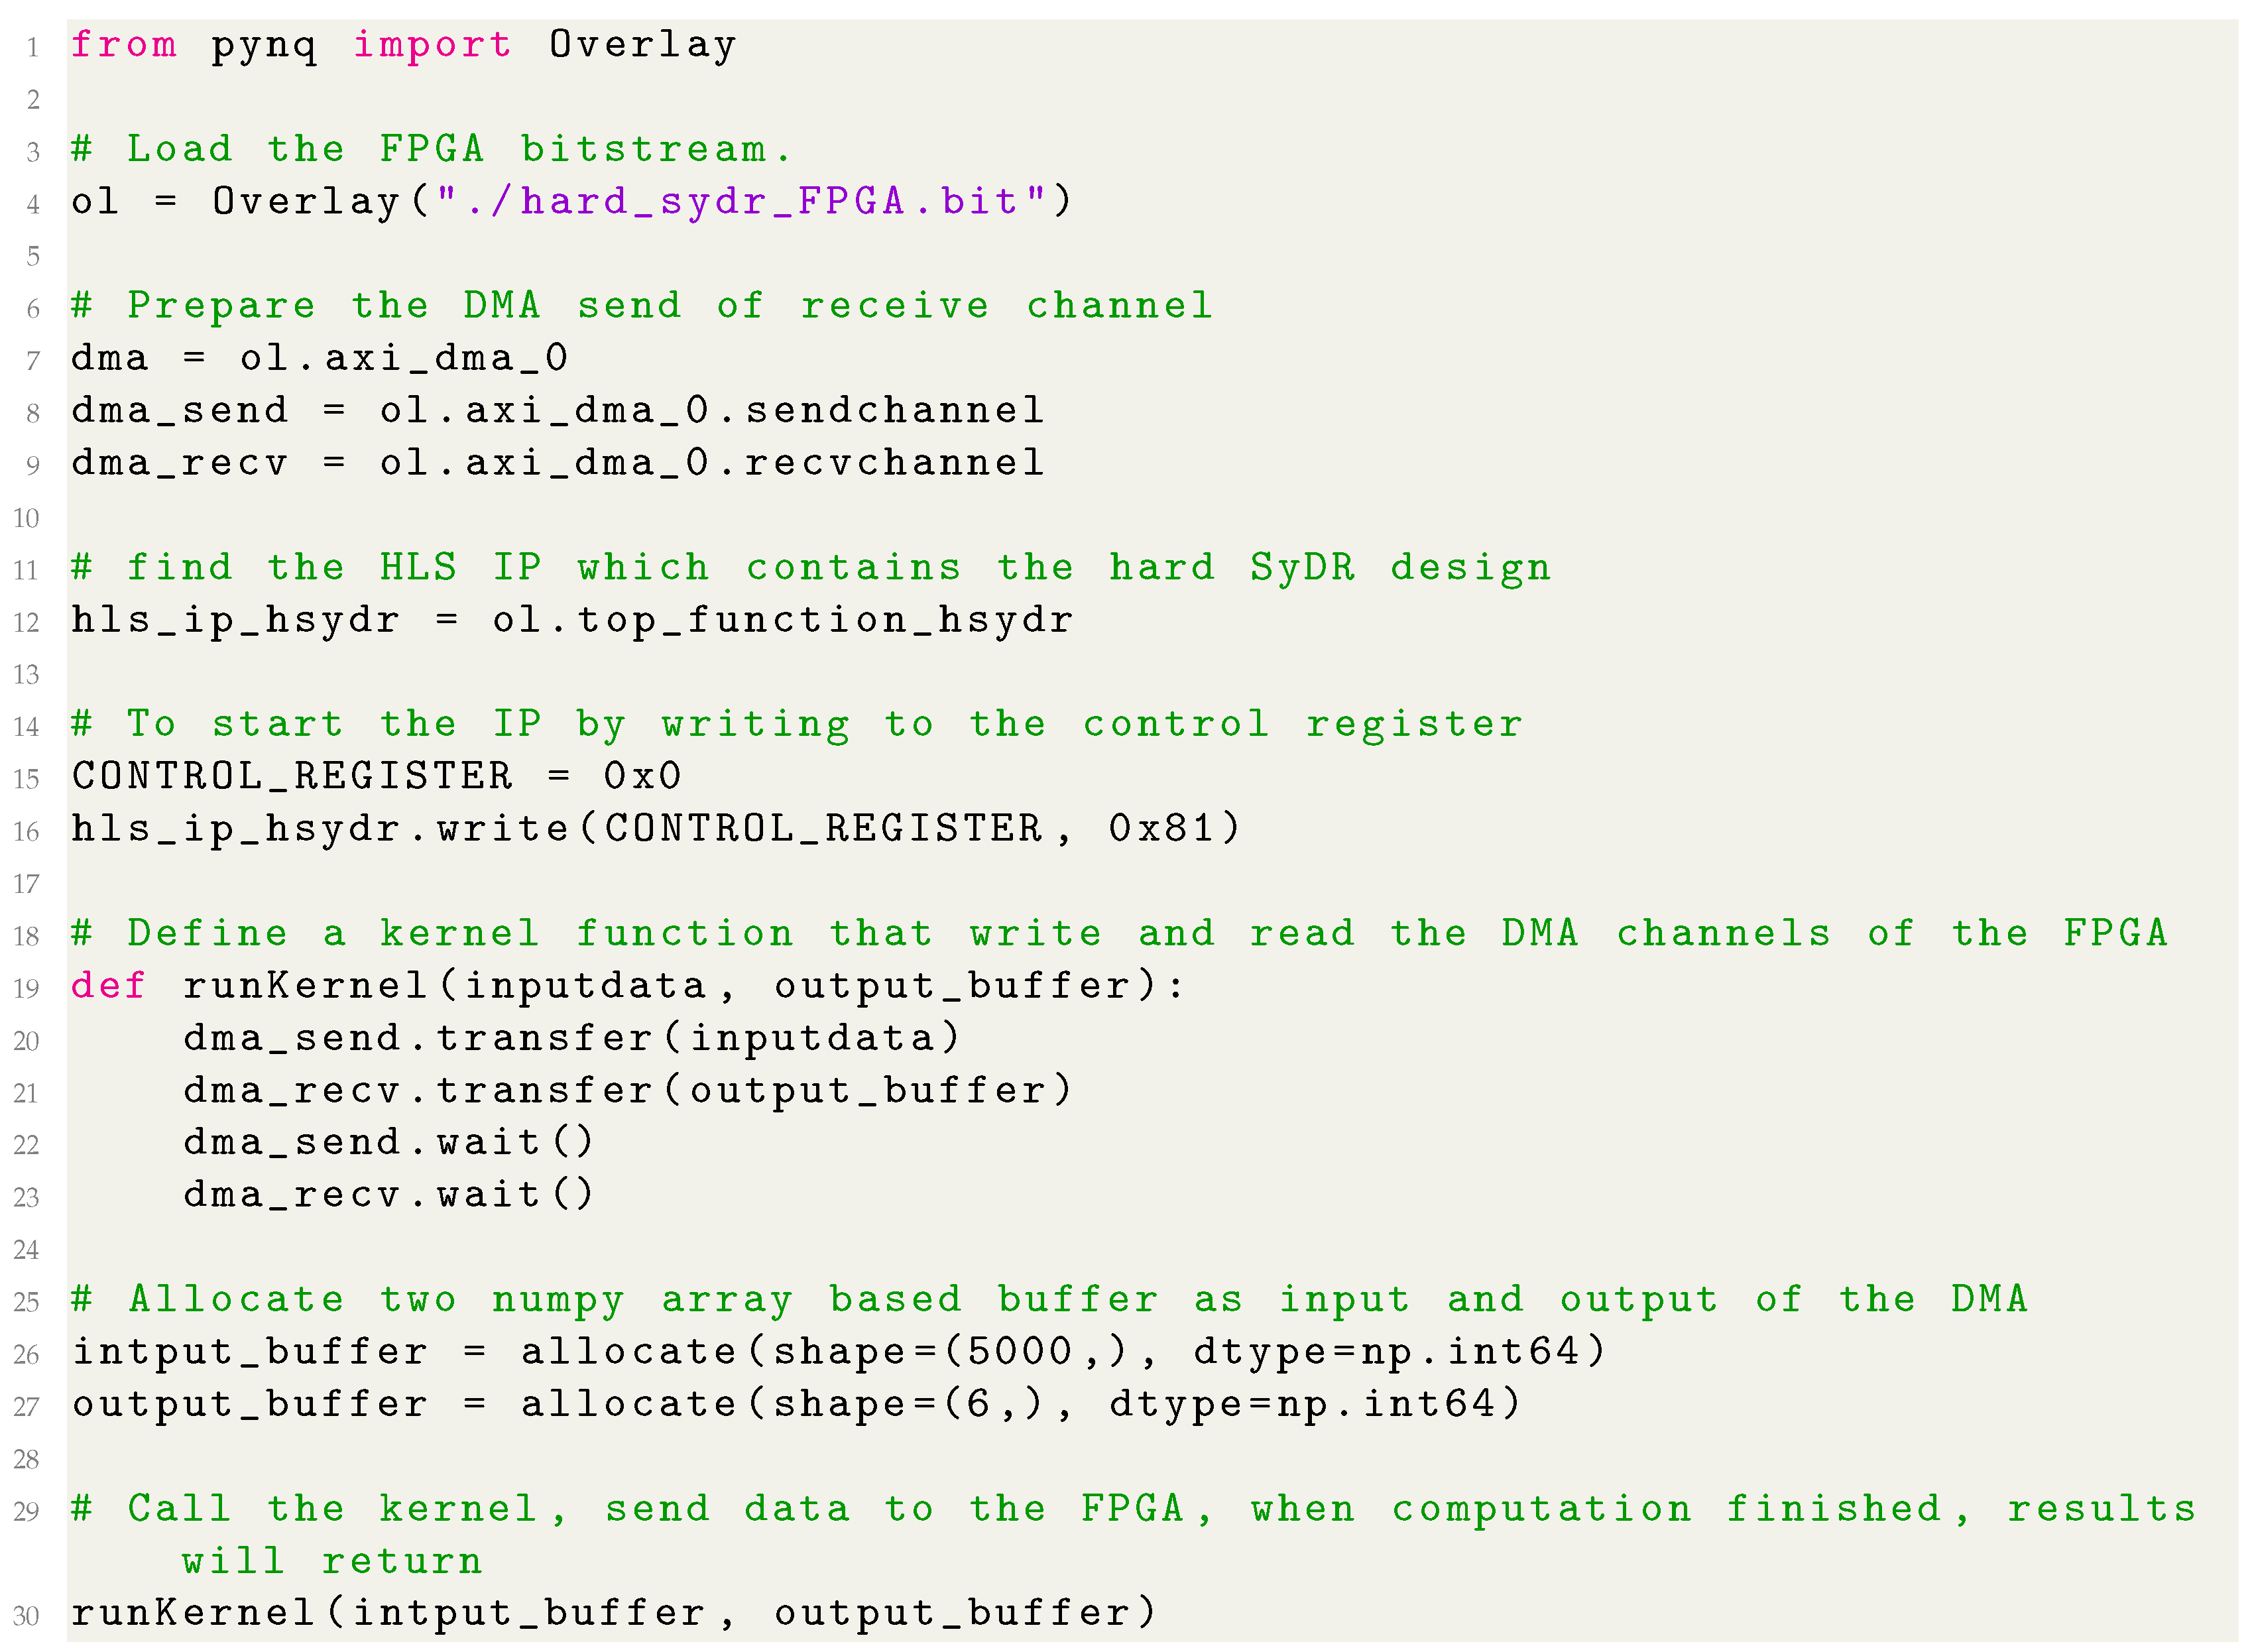Select line number 7 in the gutter
The width and height of the screenshot is (2252, 1652).
(33, 360)
